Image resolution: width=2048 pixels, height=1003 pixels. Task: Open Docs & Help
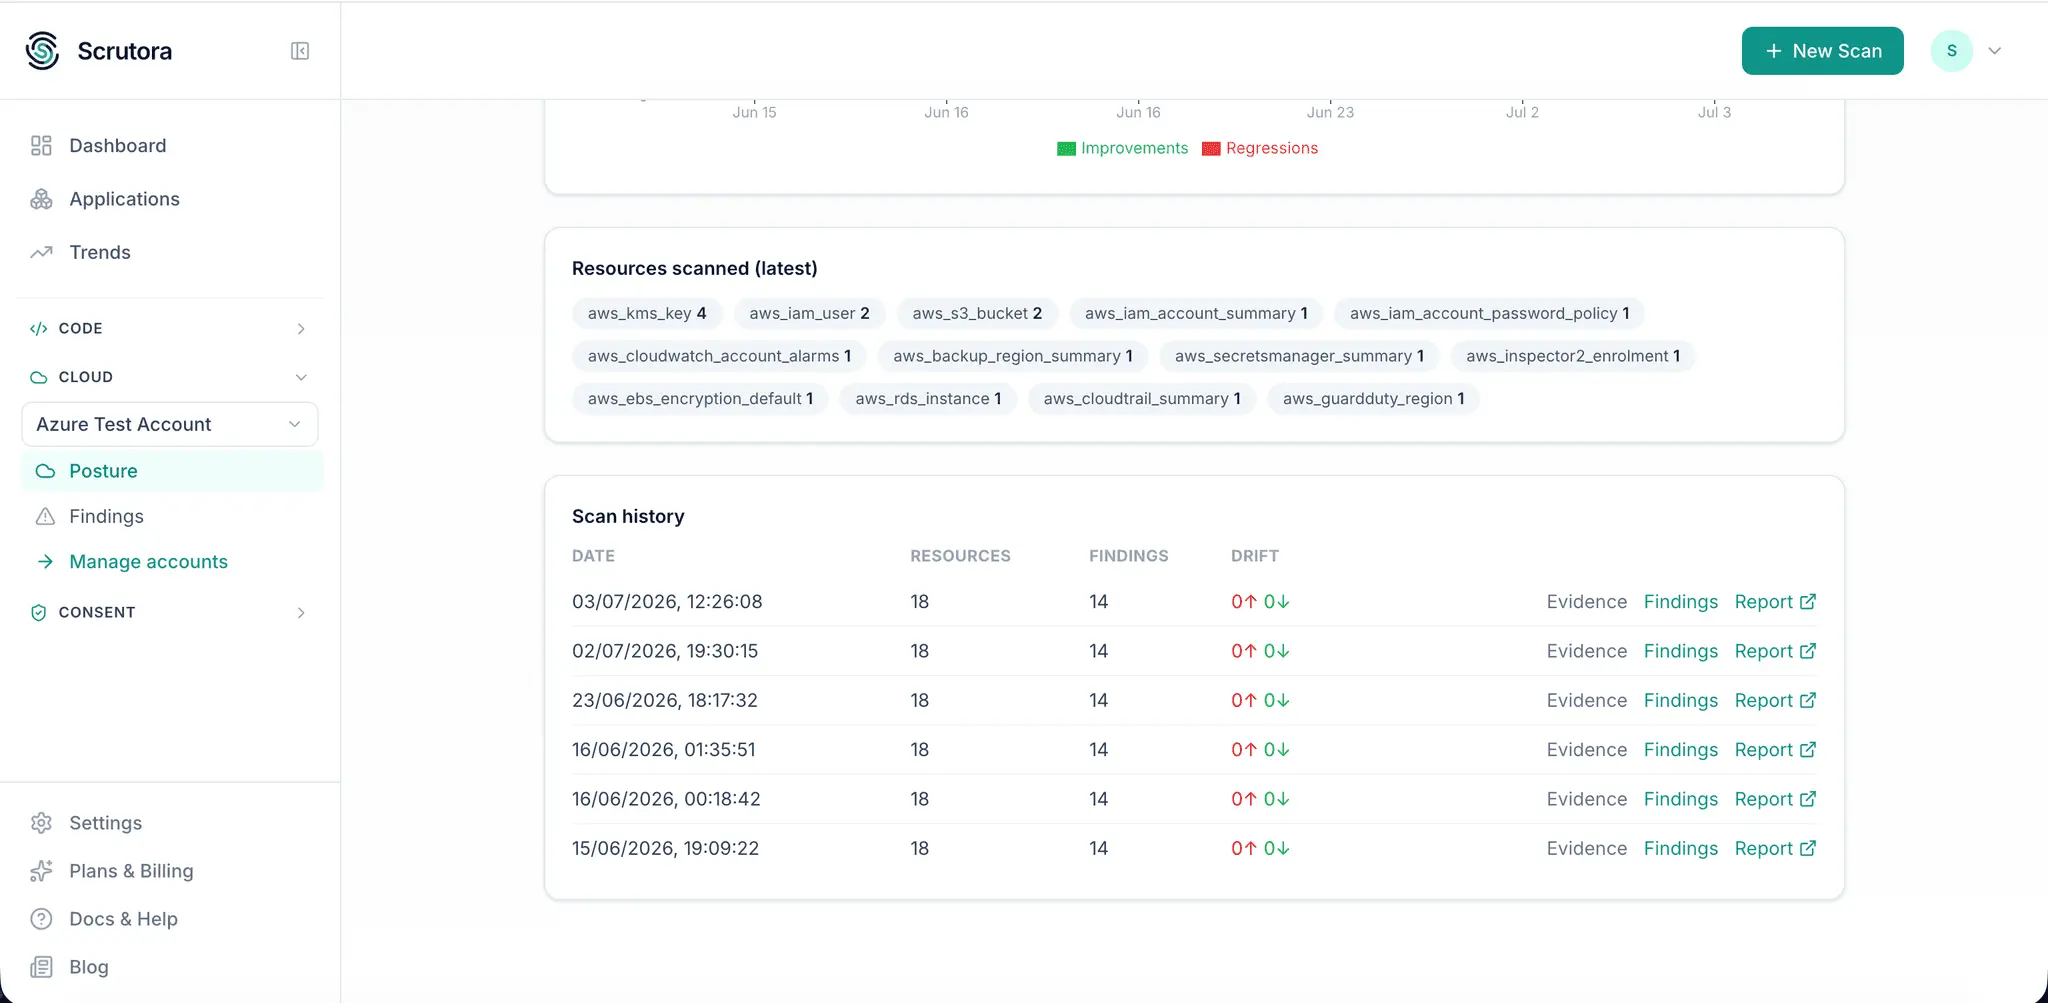pos(123,919)
